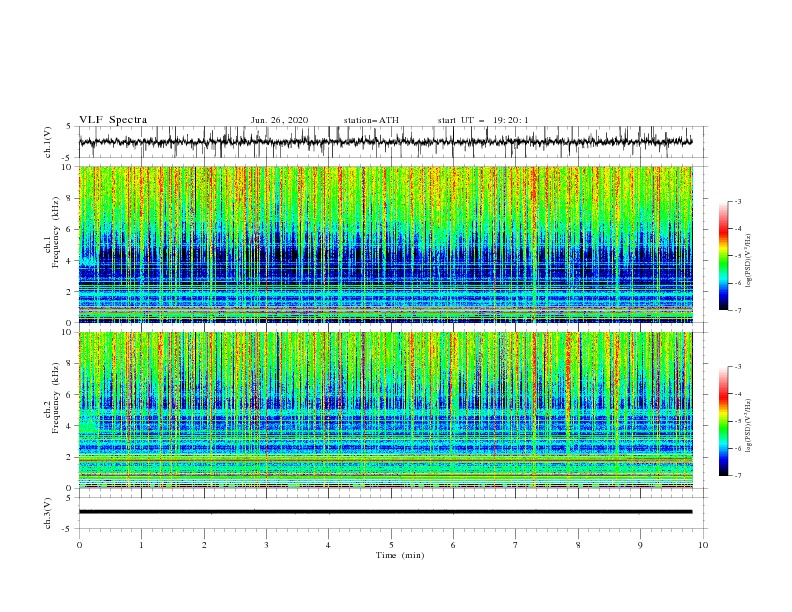The height and width of the screenshot is (612, 792).
Task: Click time axis tick label "4"
Action: [328, 545]
